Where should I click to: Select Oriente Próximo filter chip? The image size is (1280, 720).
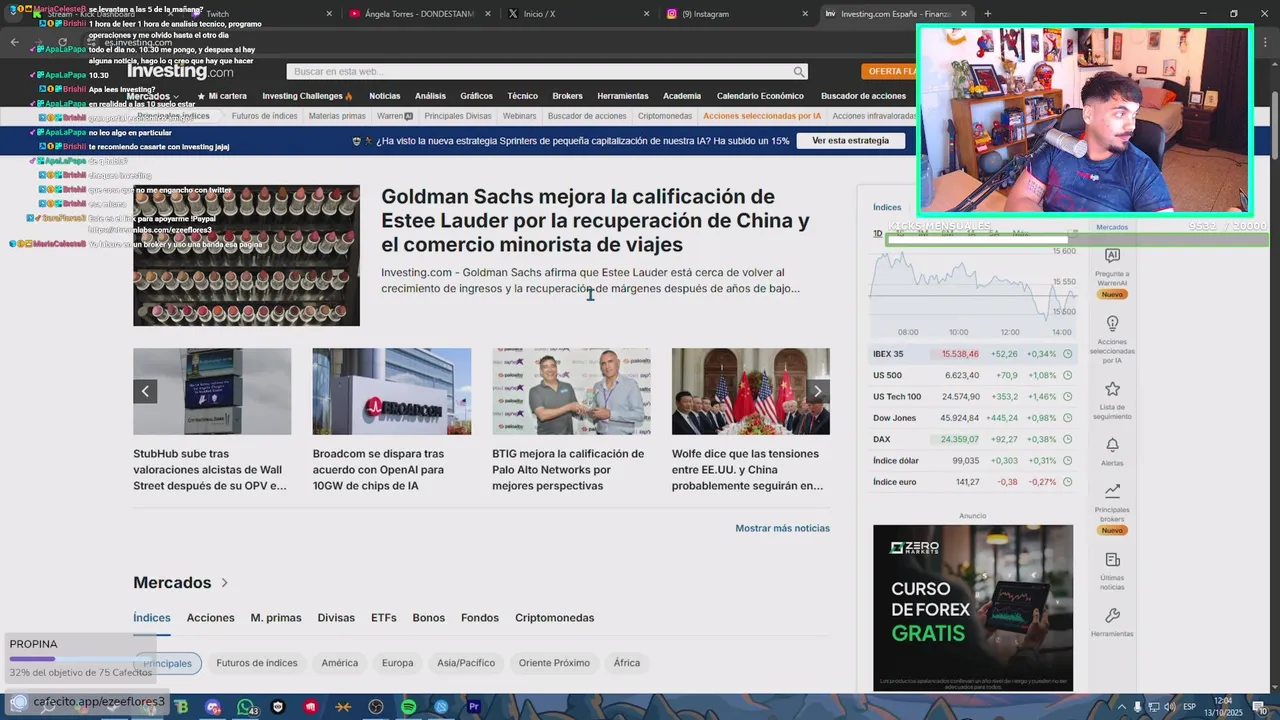coord(554,663)
